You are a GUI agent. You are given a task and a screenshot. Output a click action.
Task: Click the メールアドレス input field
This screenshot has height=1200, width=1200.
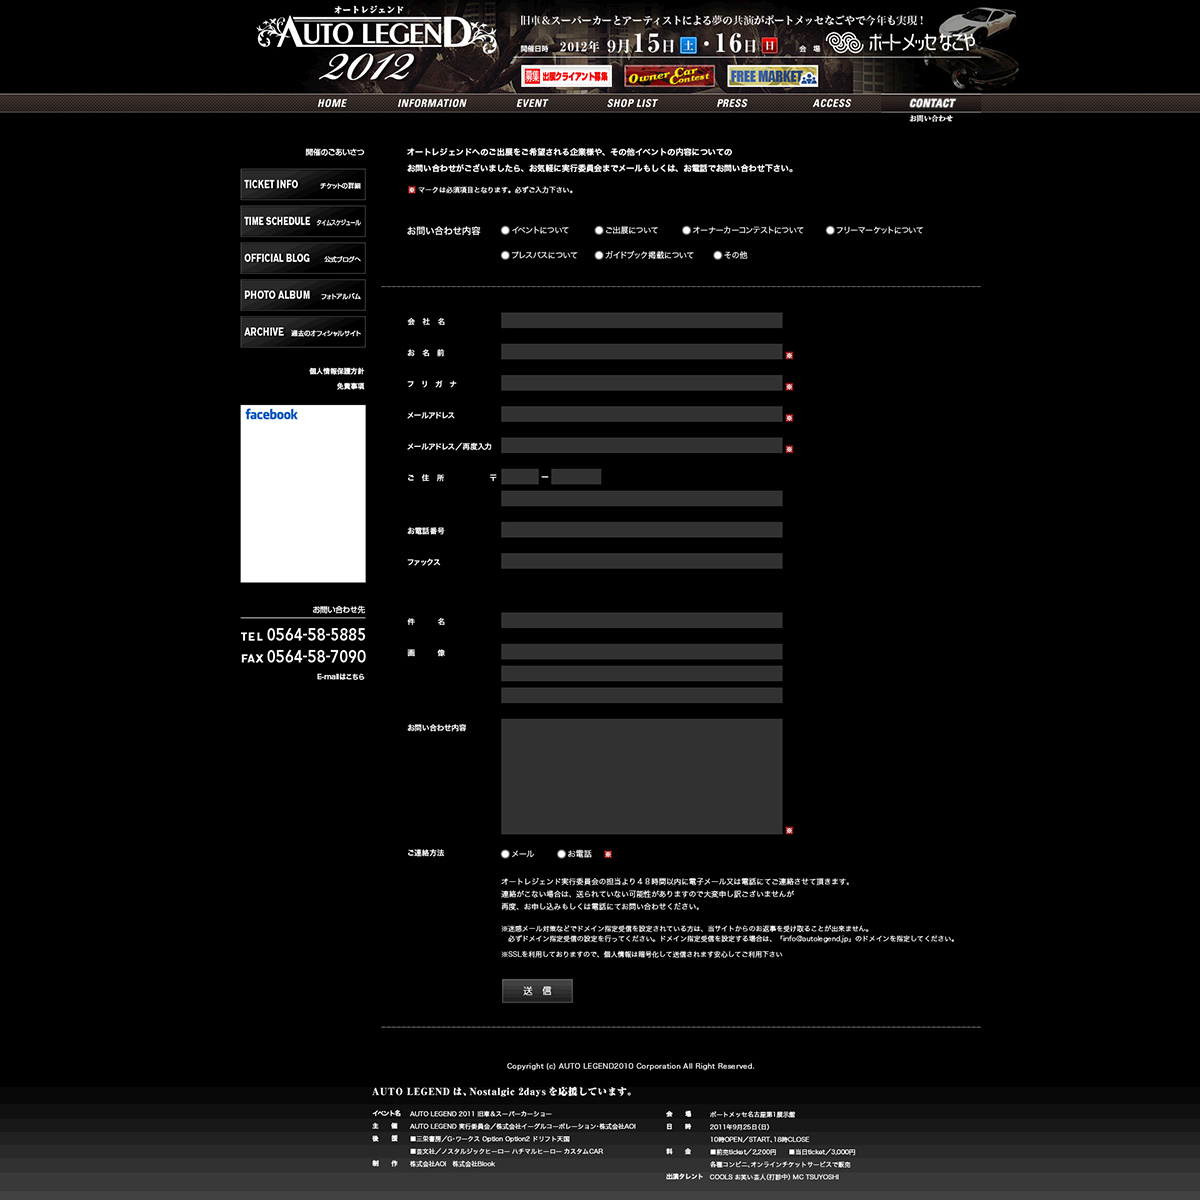(x=642, y=414)
